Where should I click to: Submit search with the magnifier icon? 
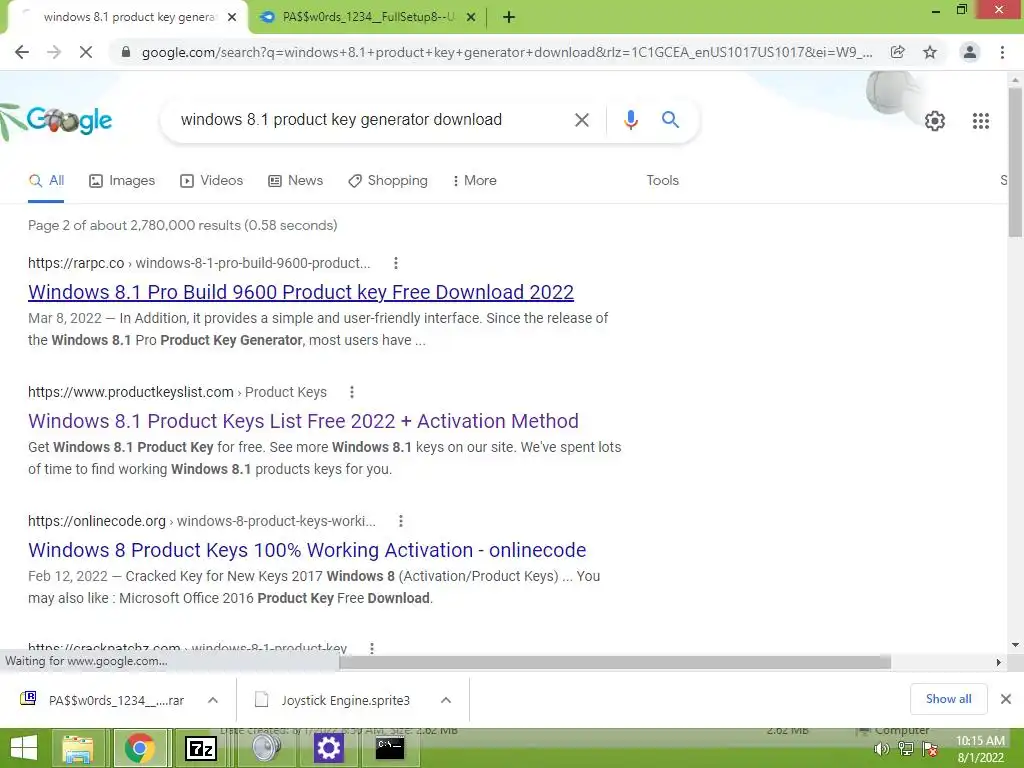[670, 120]
